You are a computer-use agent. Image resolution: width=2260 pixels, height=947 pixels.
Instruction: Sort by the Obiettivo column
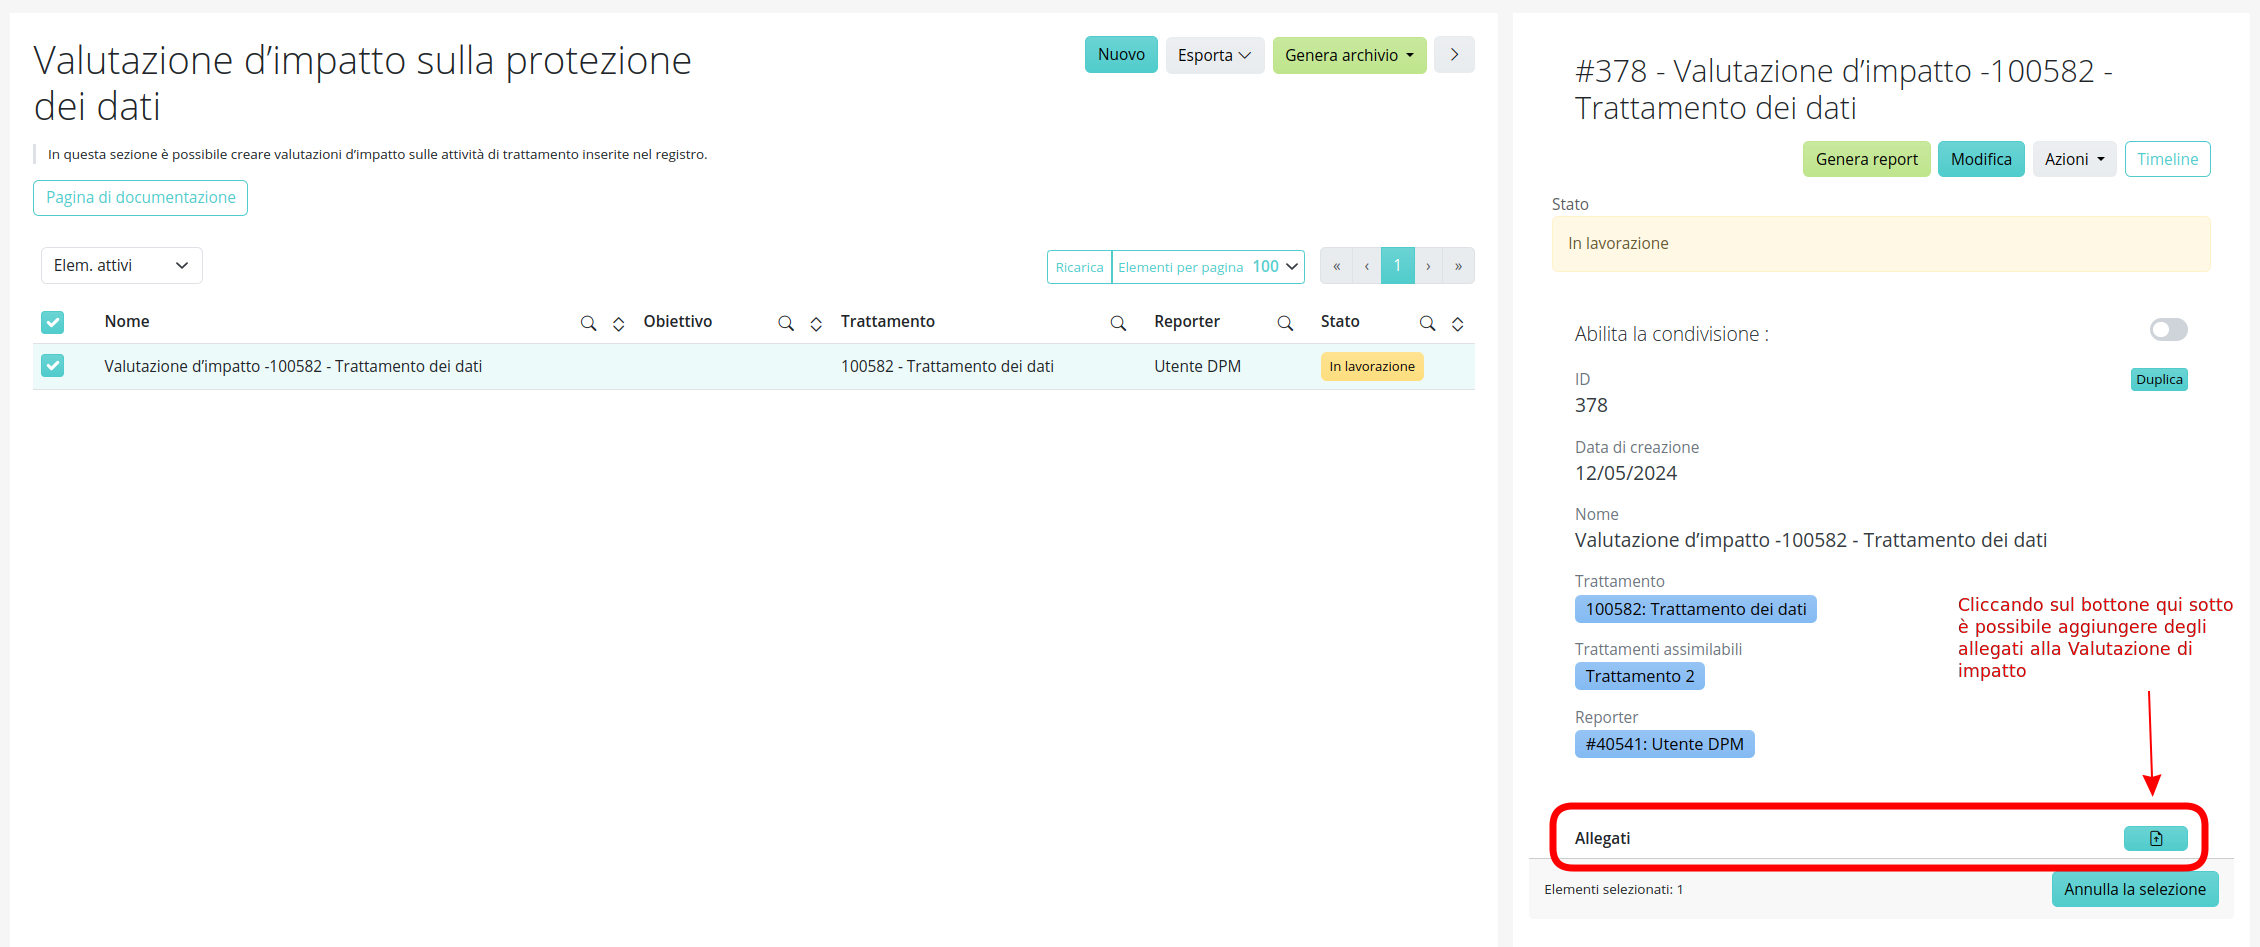click(x=816, y=323)
